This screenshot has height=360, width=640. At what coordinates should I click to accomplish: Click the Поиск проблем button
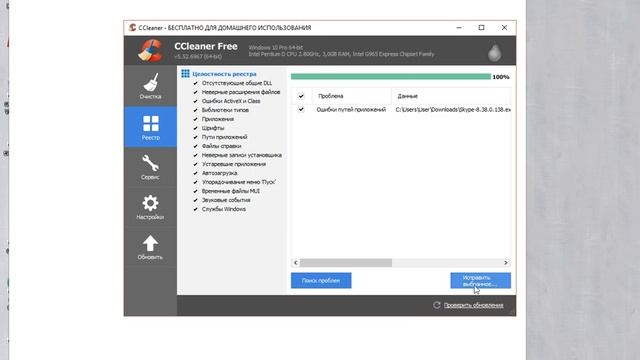pos(321,280)
